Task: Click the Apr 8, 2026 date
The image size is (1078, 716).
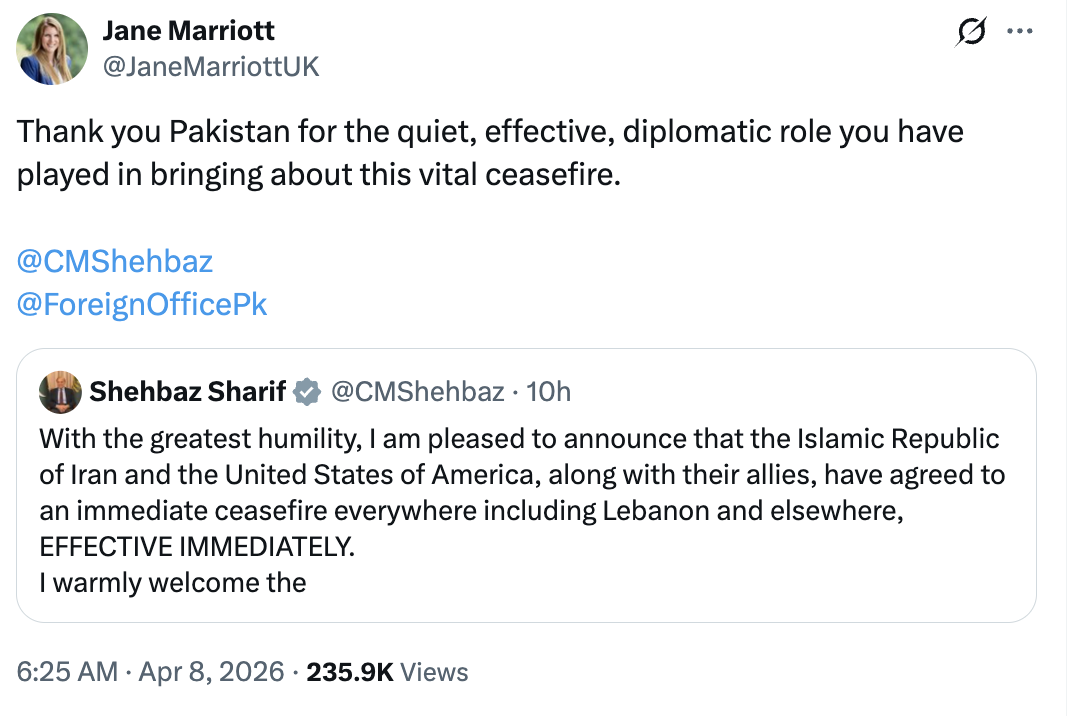Action: pyautogui.click(x=211, y=672)
